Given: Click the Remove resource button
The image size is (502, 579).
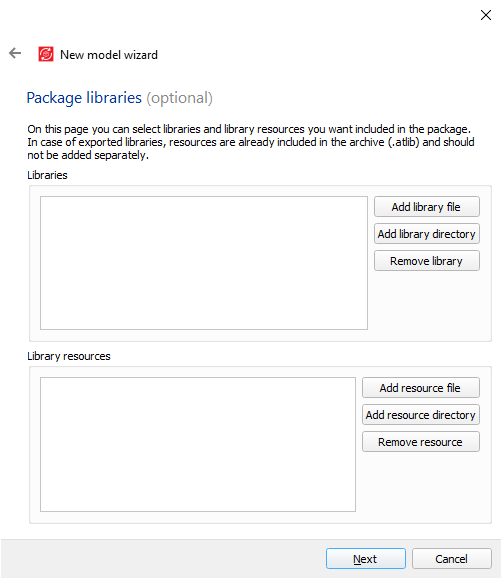Looking at the screenshot, I should [x=421, y=442].
